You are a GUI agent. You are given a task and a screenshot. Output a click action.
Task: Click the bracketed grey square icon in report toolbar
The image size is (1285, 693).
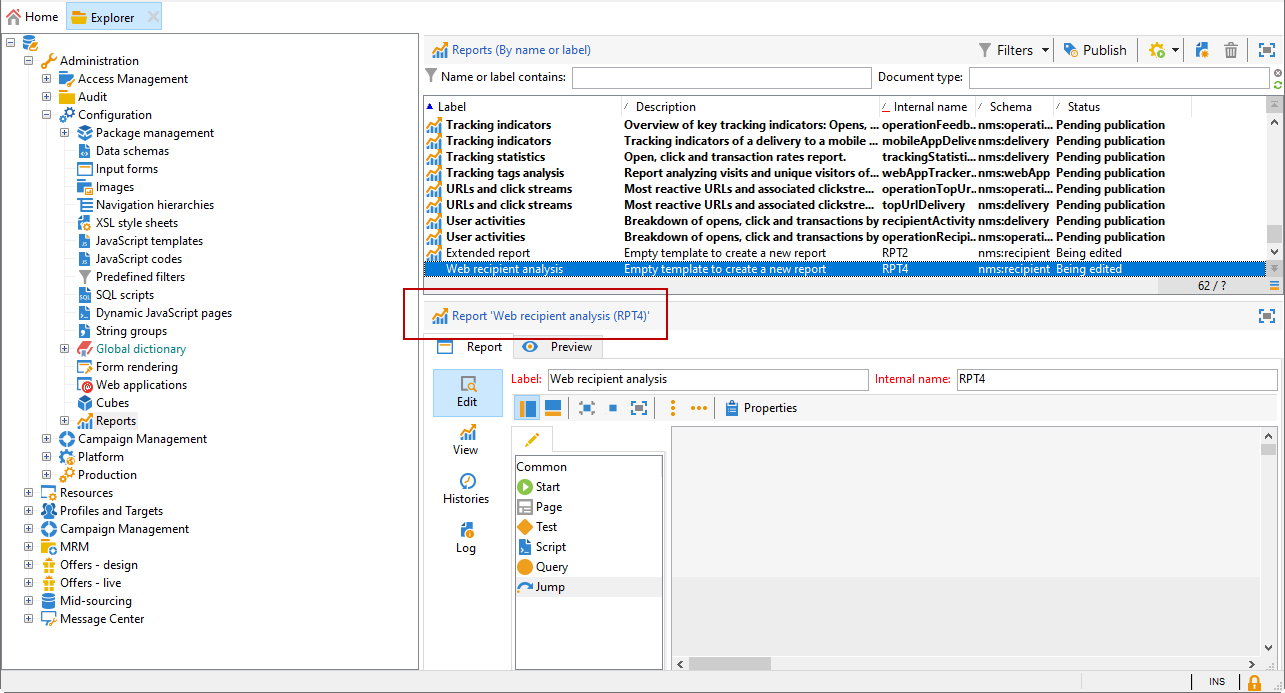coord(639,408)
